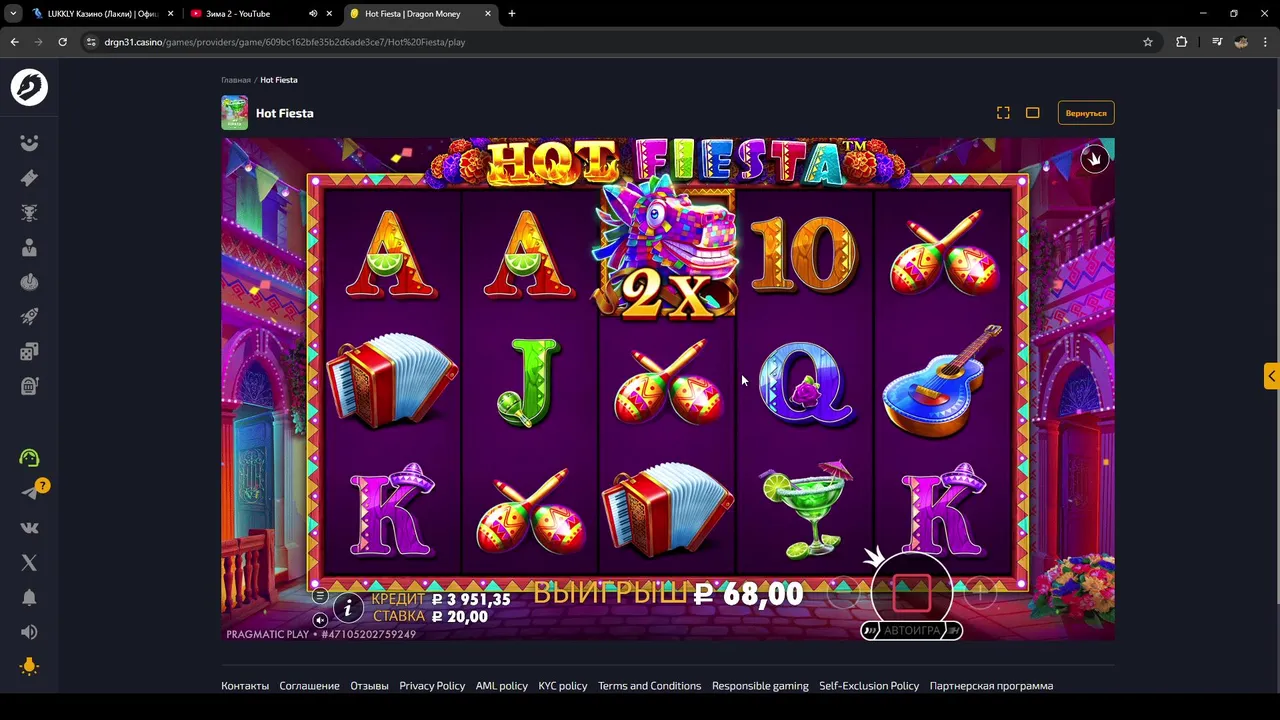Open the notifications bell

pos(29,597)
